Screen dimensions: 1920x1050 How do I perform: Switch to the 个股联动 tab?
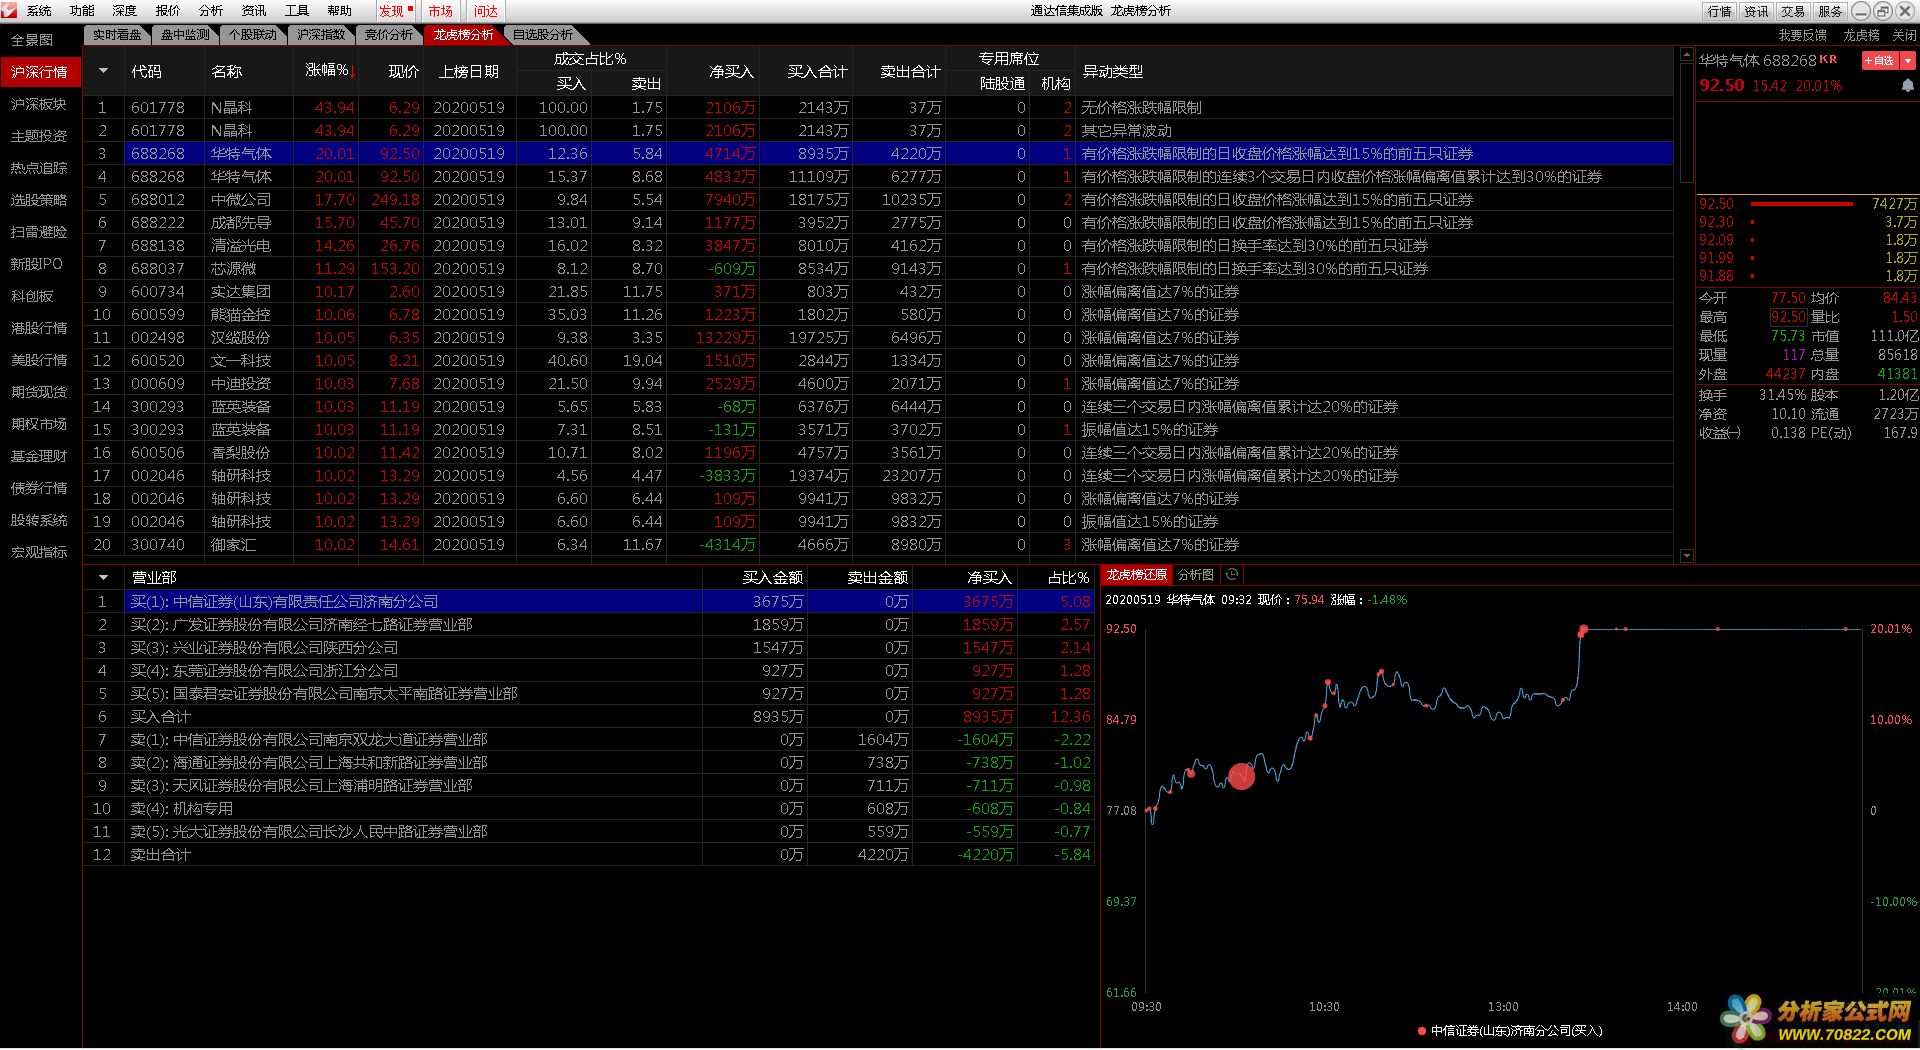(x=253, y=35)
